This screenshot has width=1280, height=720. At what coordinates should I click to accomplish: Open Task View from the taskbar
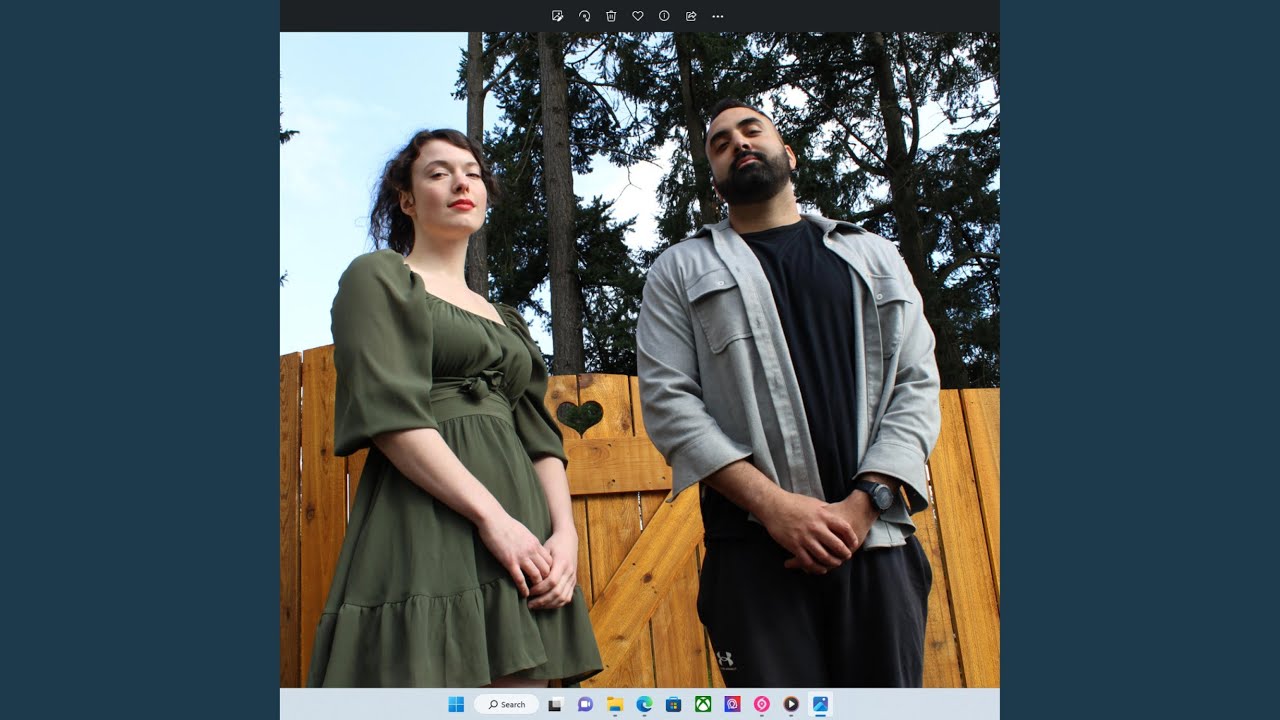point(555,704)
